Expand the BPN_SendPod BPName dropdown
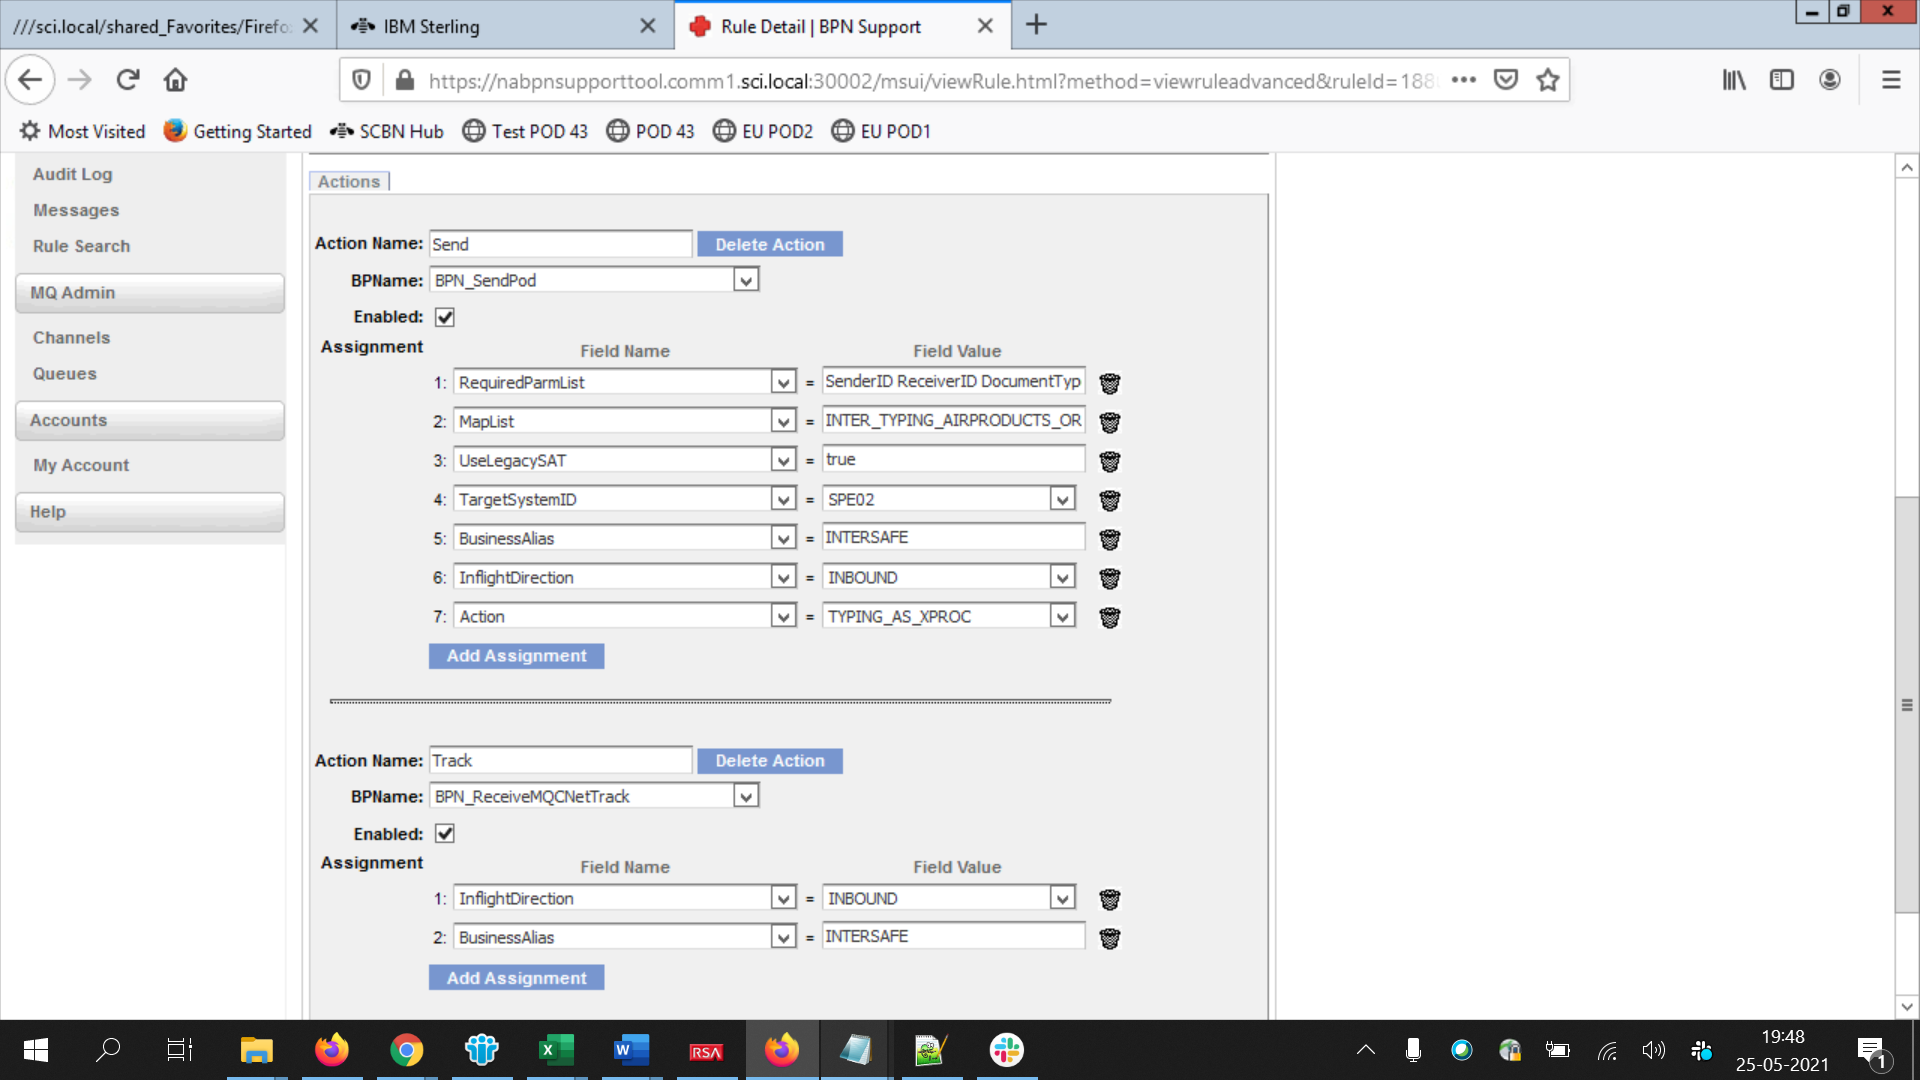Viewport: 1920px width, 1080px height. coord(745,281)
